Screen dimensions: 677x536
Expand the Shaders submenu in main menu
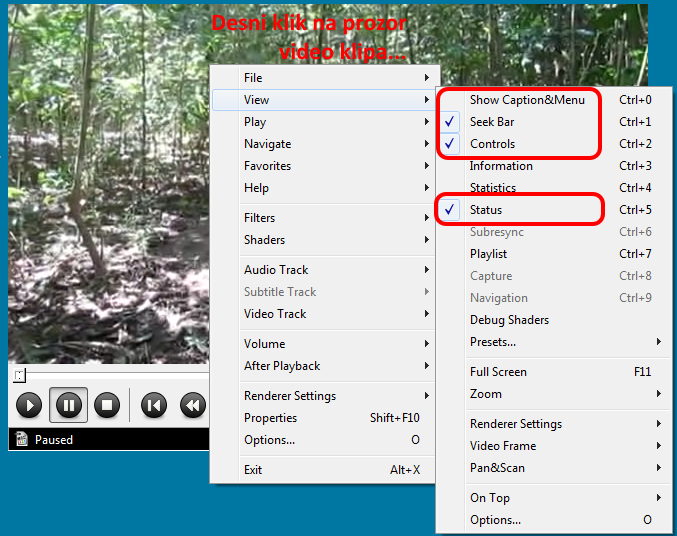pos(324,240)
